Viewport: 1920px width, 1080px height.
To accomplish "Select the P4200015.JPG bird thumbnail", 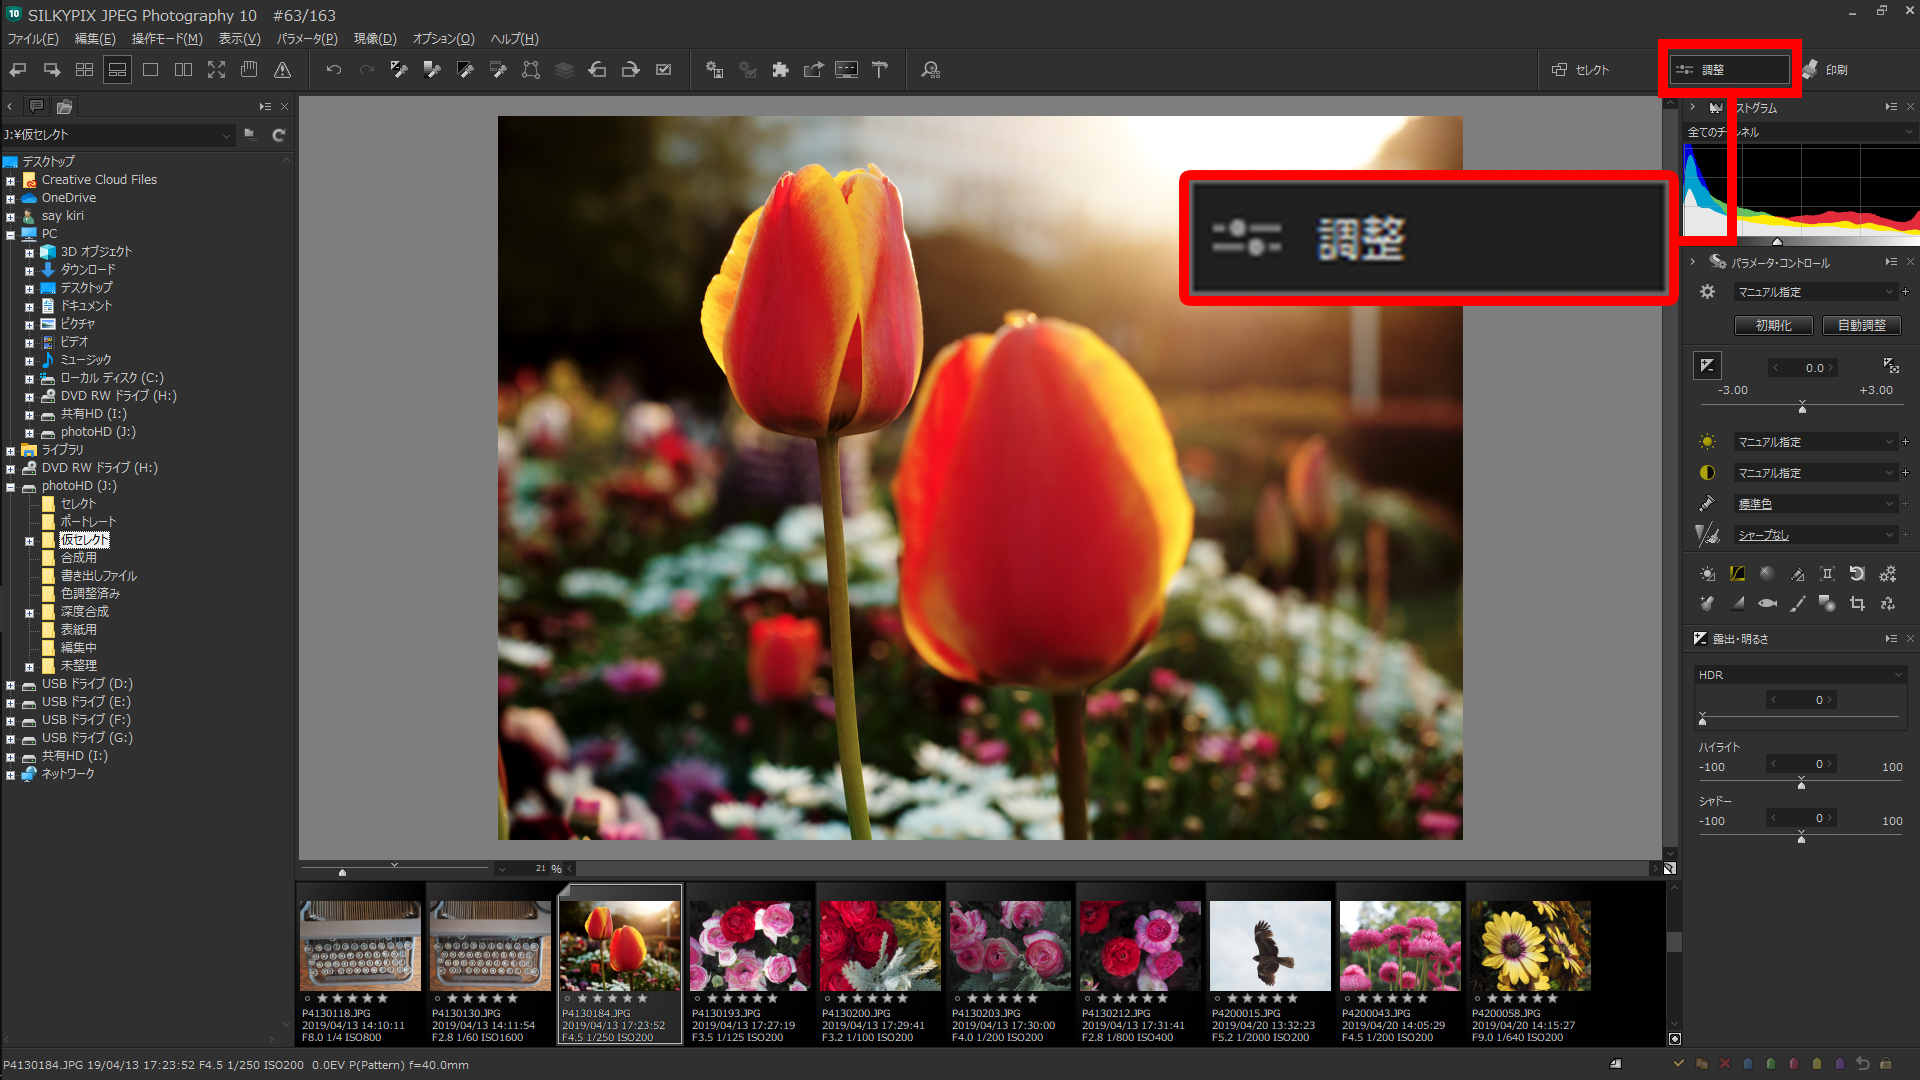I will click(x=1269, y=945).
